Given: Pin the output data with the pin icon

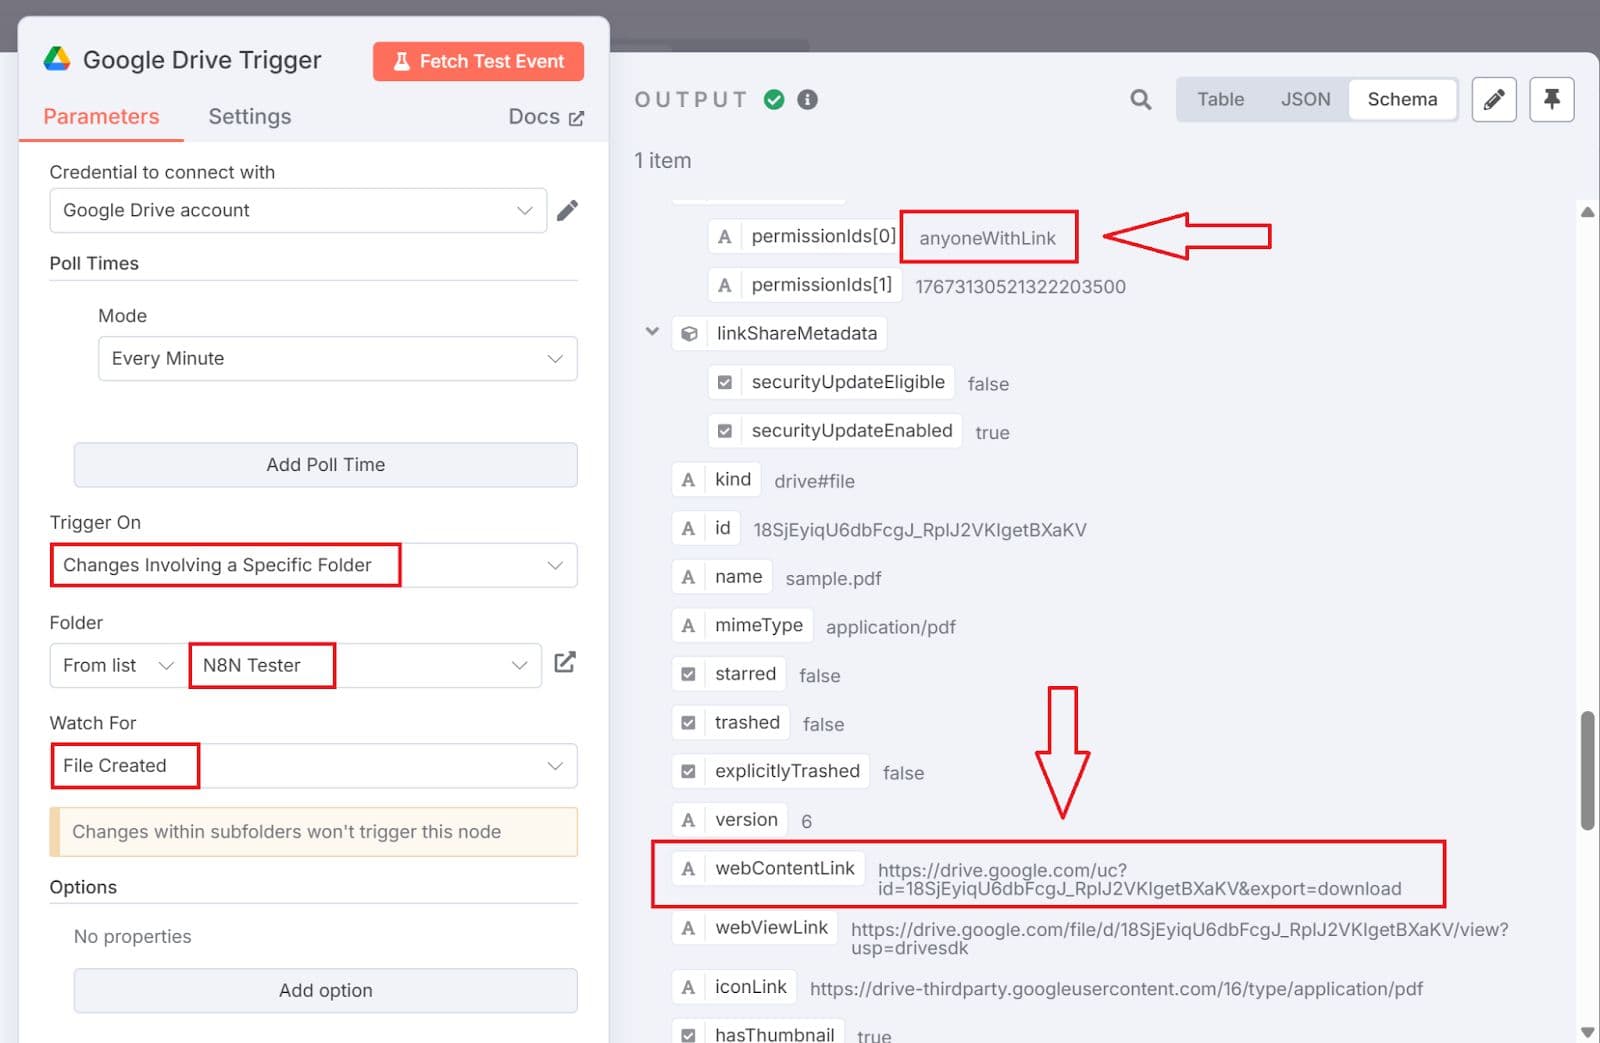Looking at the screenshot, I should pos(1552,99).
